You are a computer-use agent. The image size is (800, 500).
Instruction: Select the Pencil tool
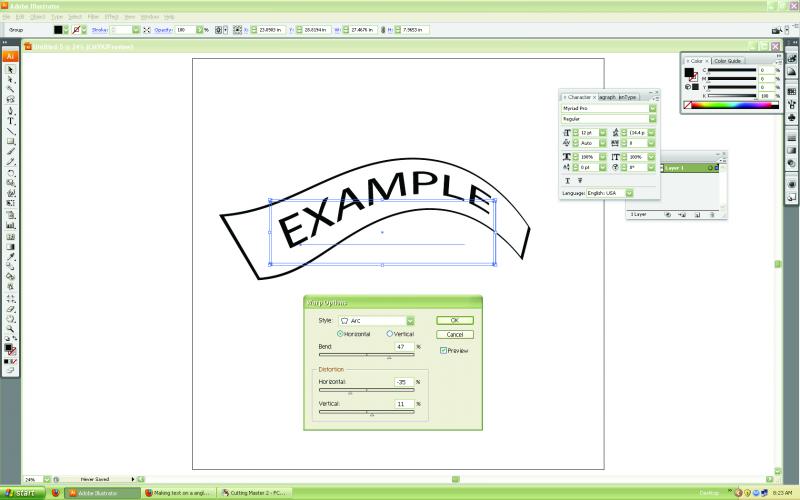pyautogui.click(x=10, y=162)
